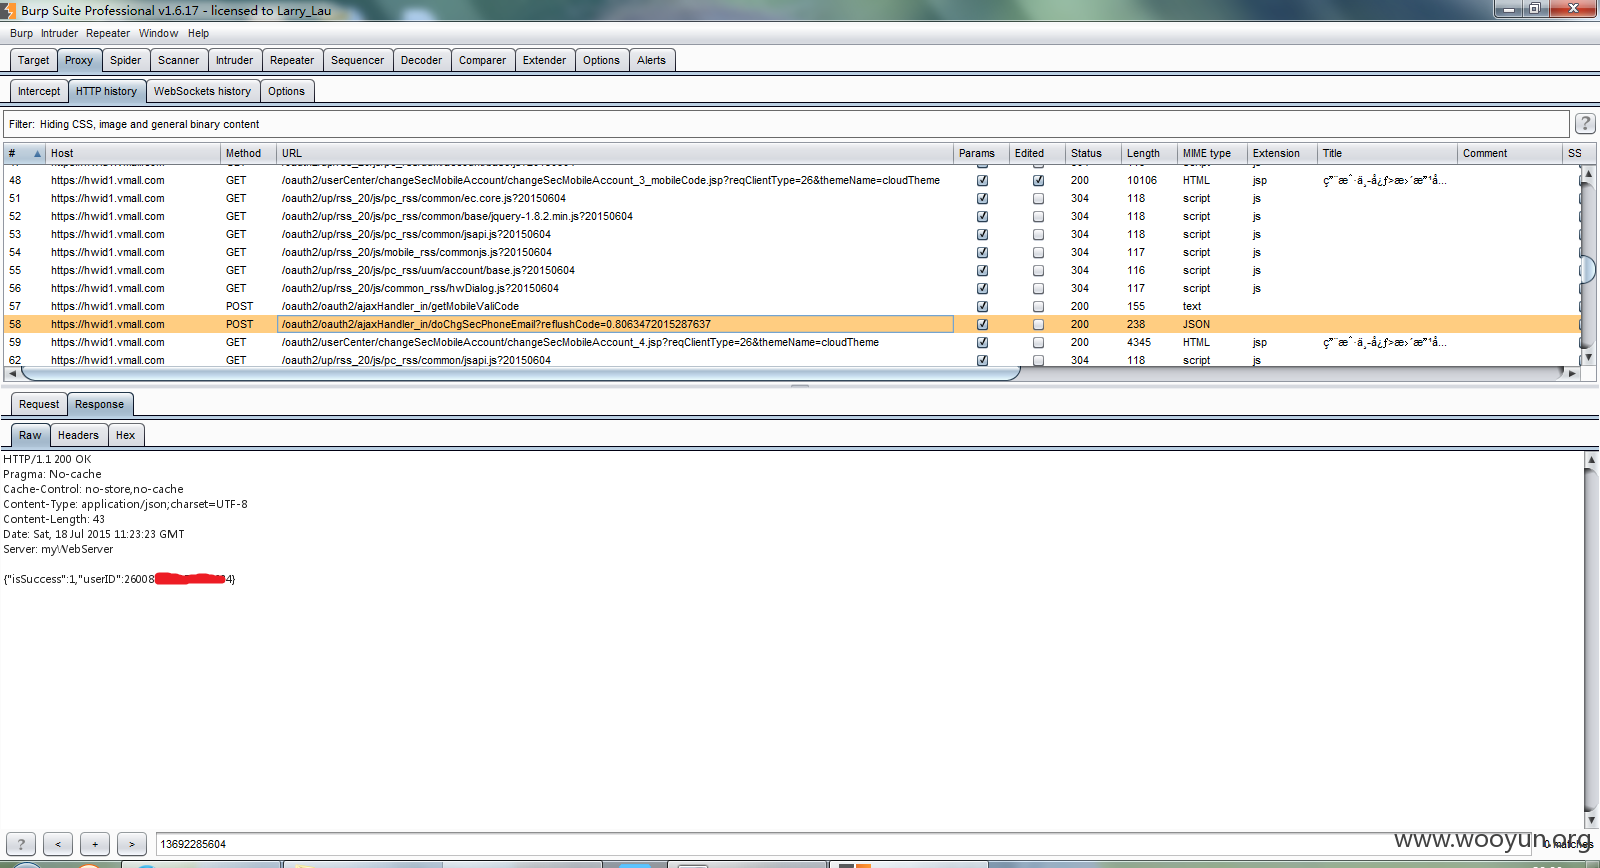The image size is (1600, 868).
Task: Switch to the Target tab
Action: [33, 60]
